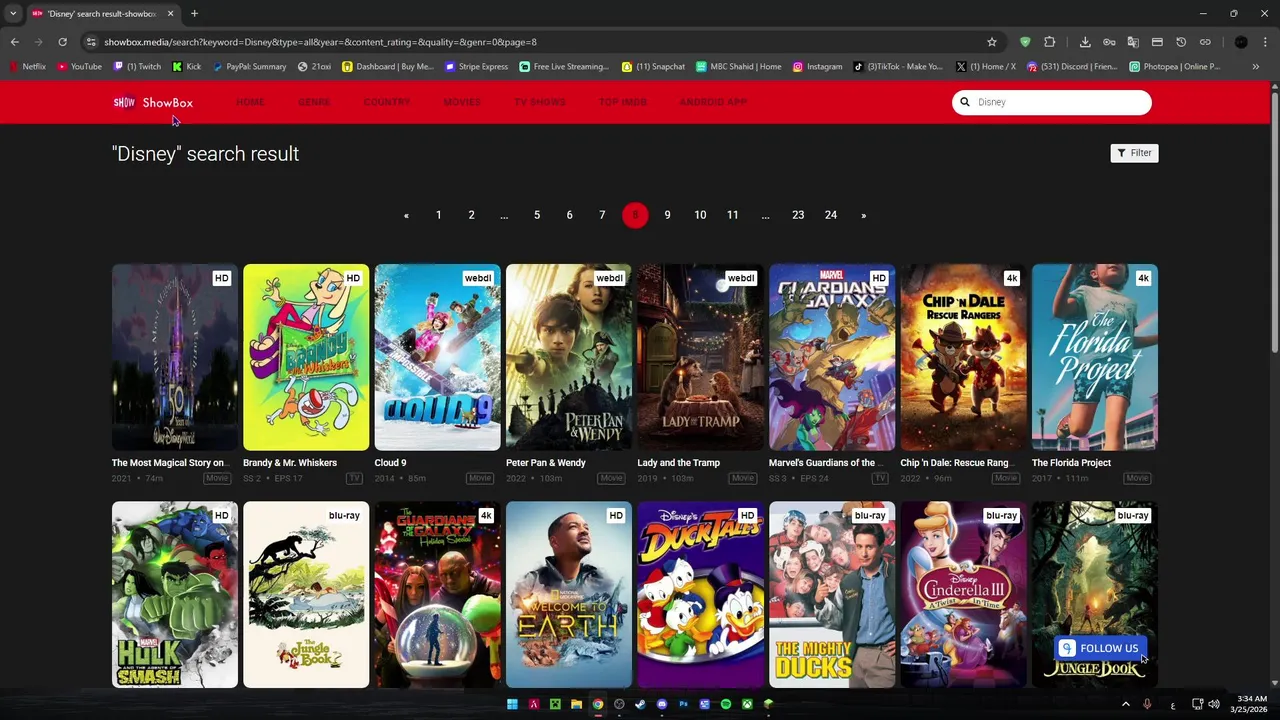Open File Explorer from the taskbar
Screen dimensions: 1280x720
pyautogui.click(x=576, y=704)
